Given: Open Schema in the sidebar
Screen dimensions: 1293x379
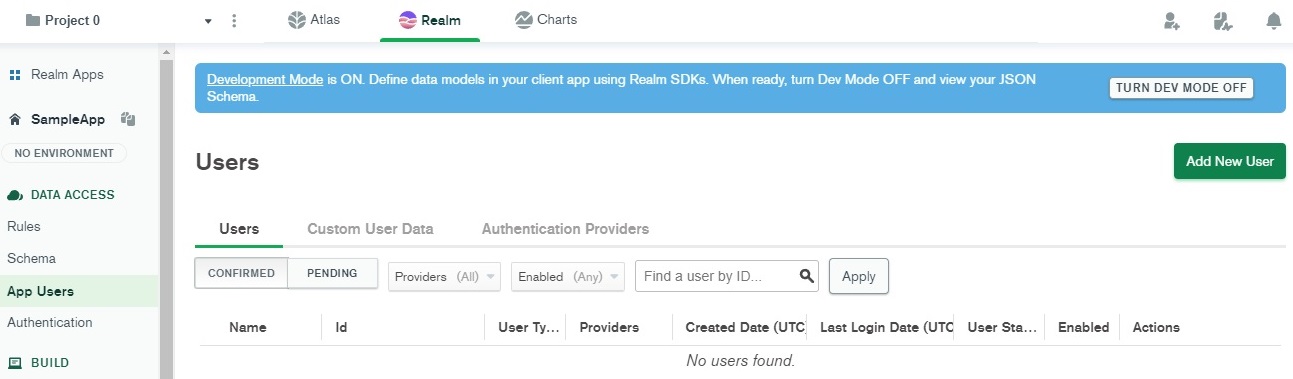Looking at the screenshot, I should [32, 259].
